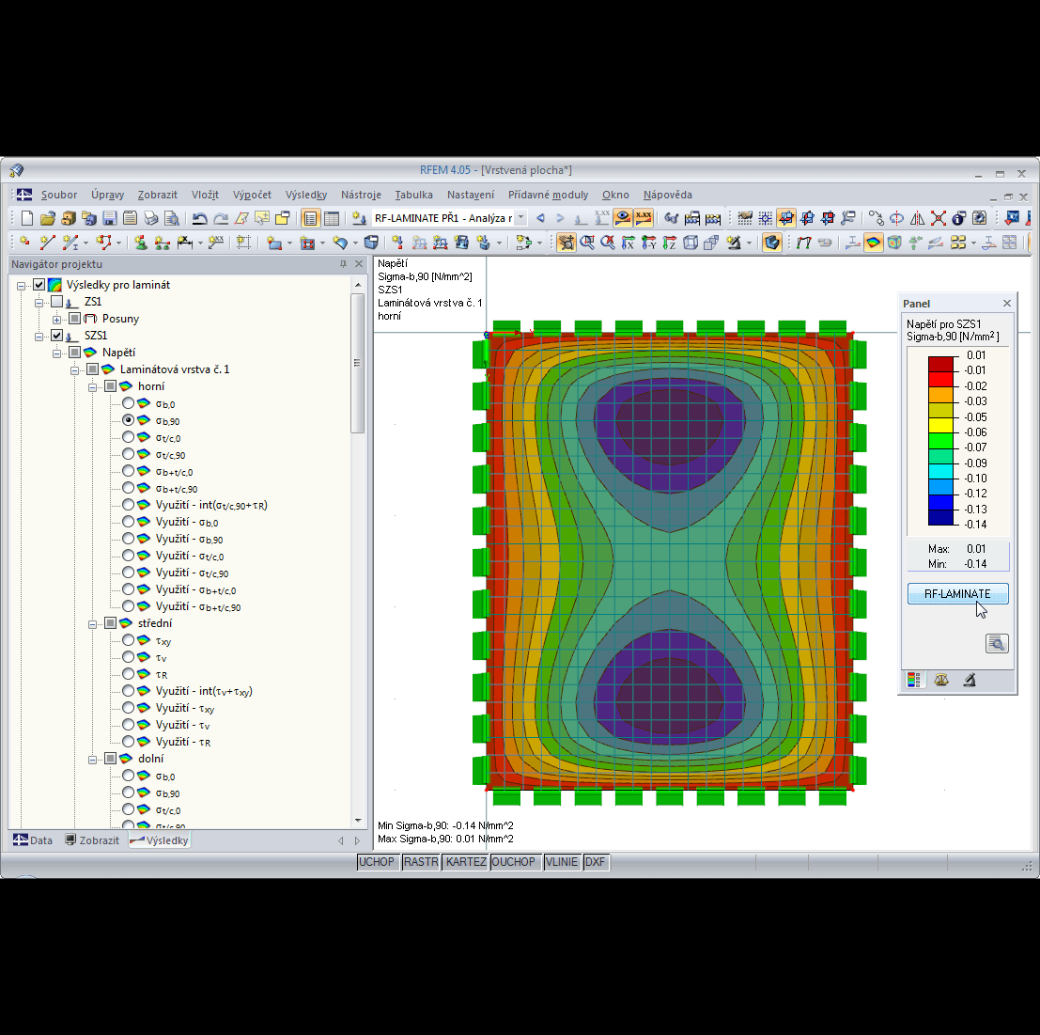
Task: Show view in X direction
Action: 628,243
